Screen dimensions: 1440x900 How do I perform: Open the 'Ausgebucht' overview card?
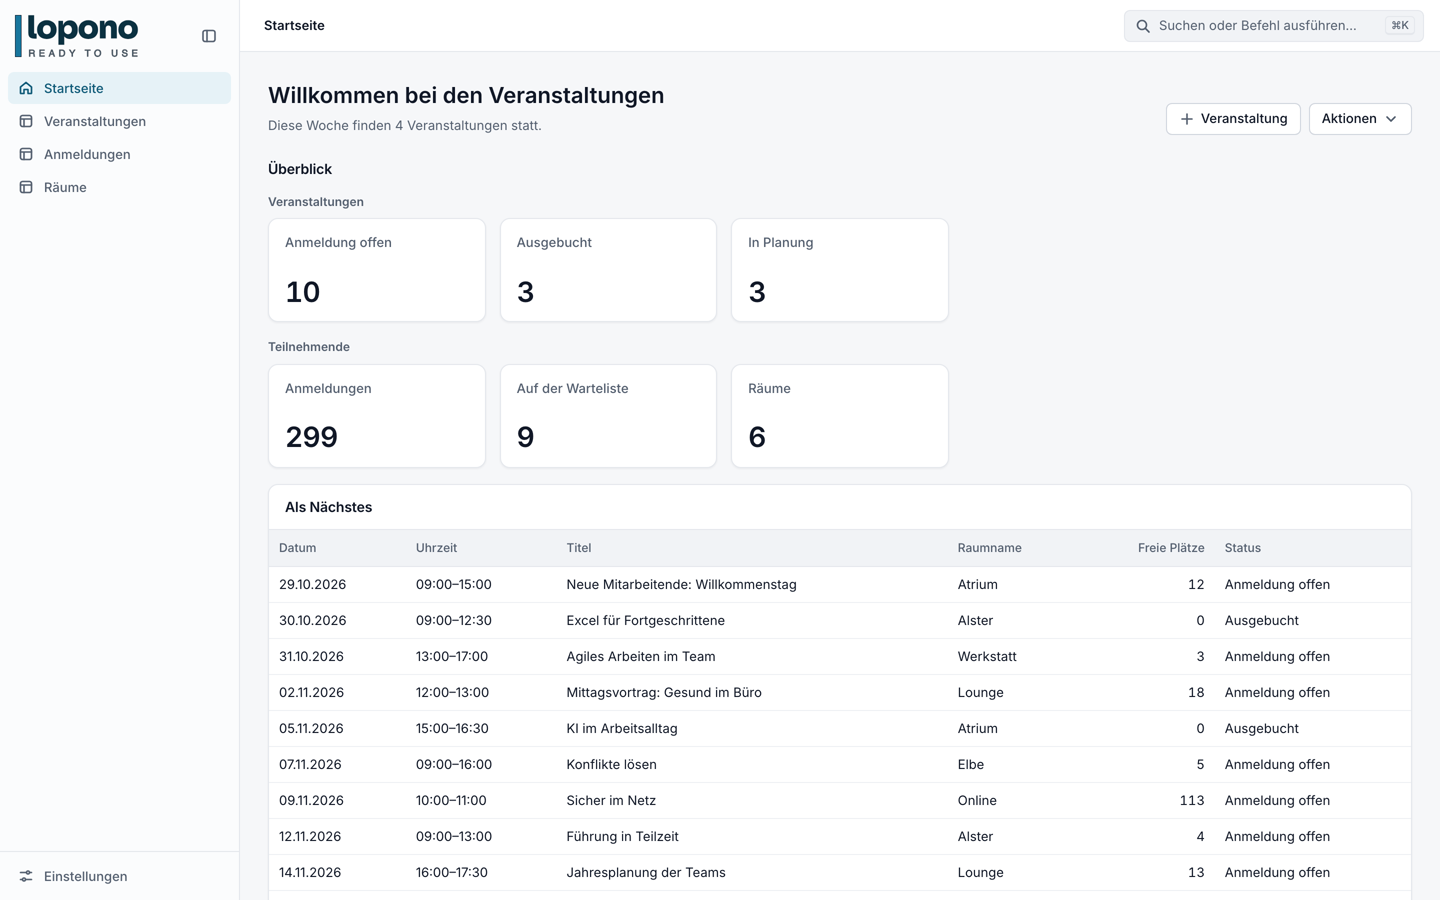[608, 270]
